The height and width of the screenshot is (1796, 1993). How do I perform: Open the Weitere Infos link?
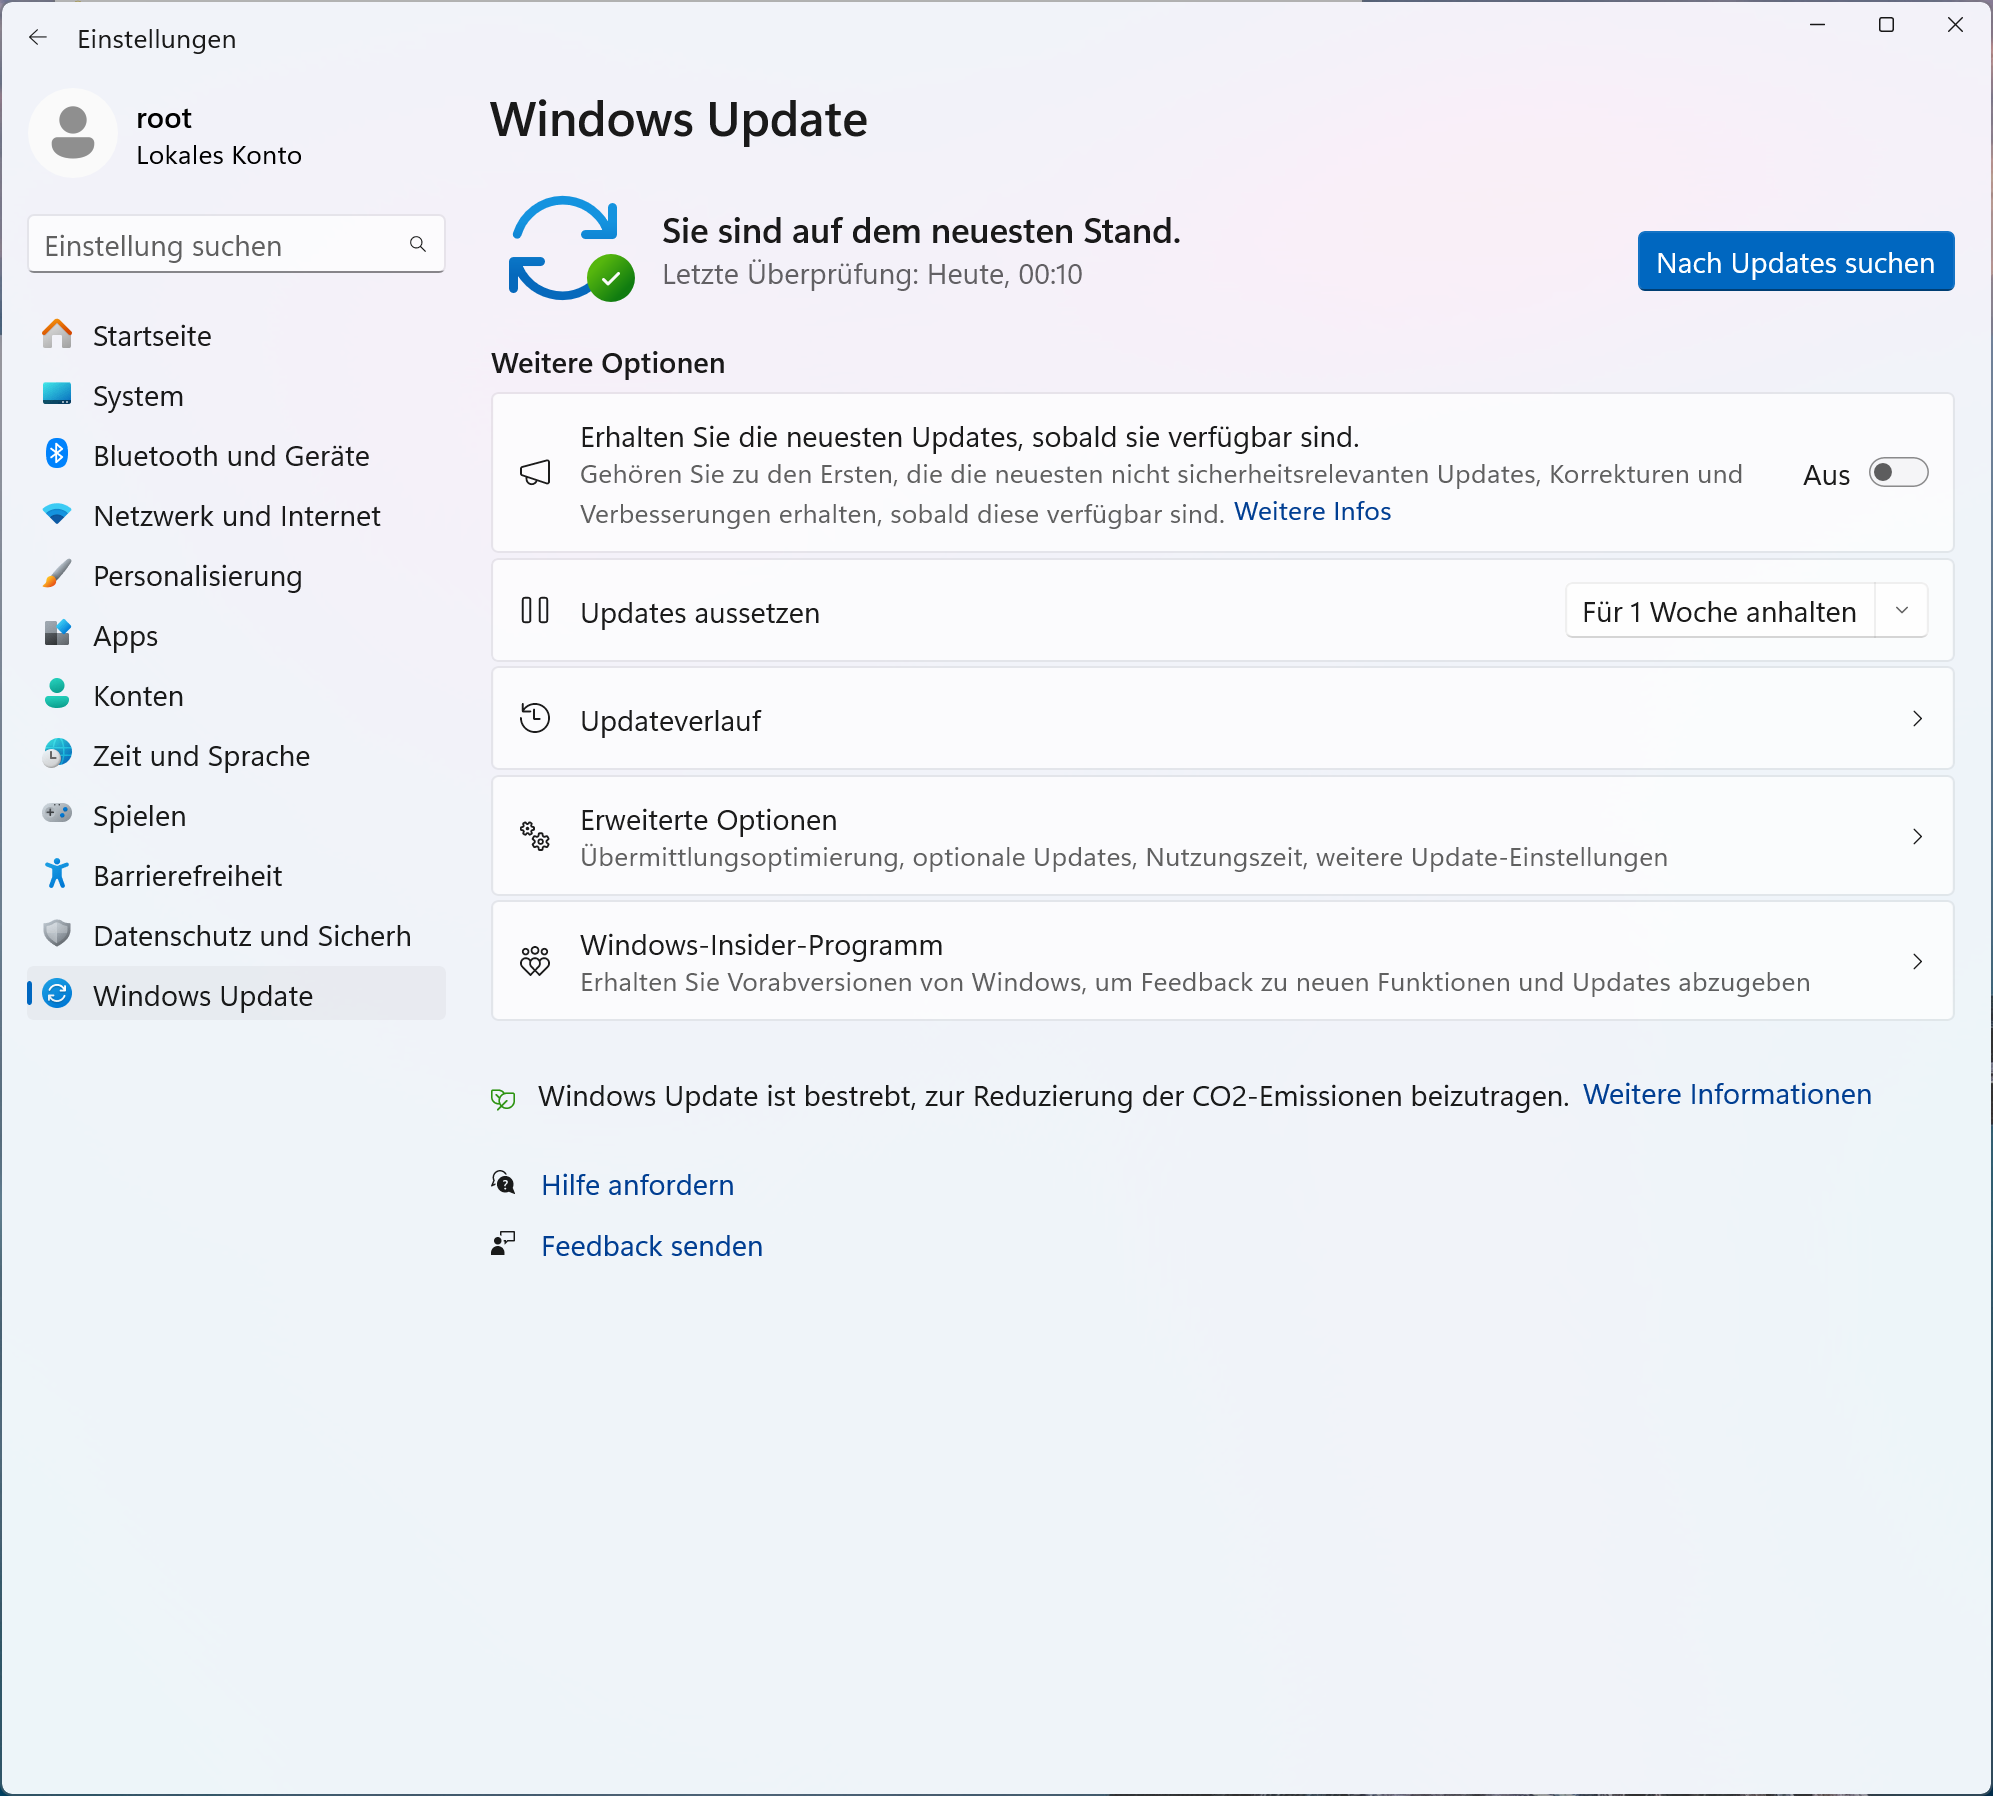[x=1312, y=511]
